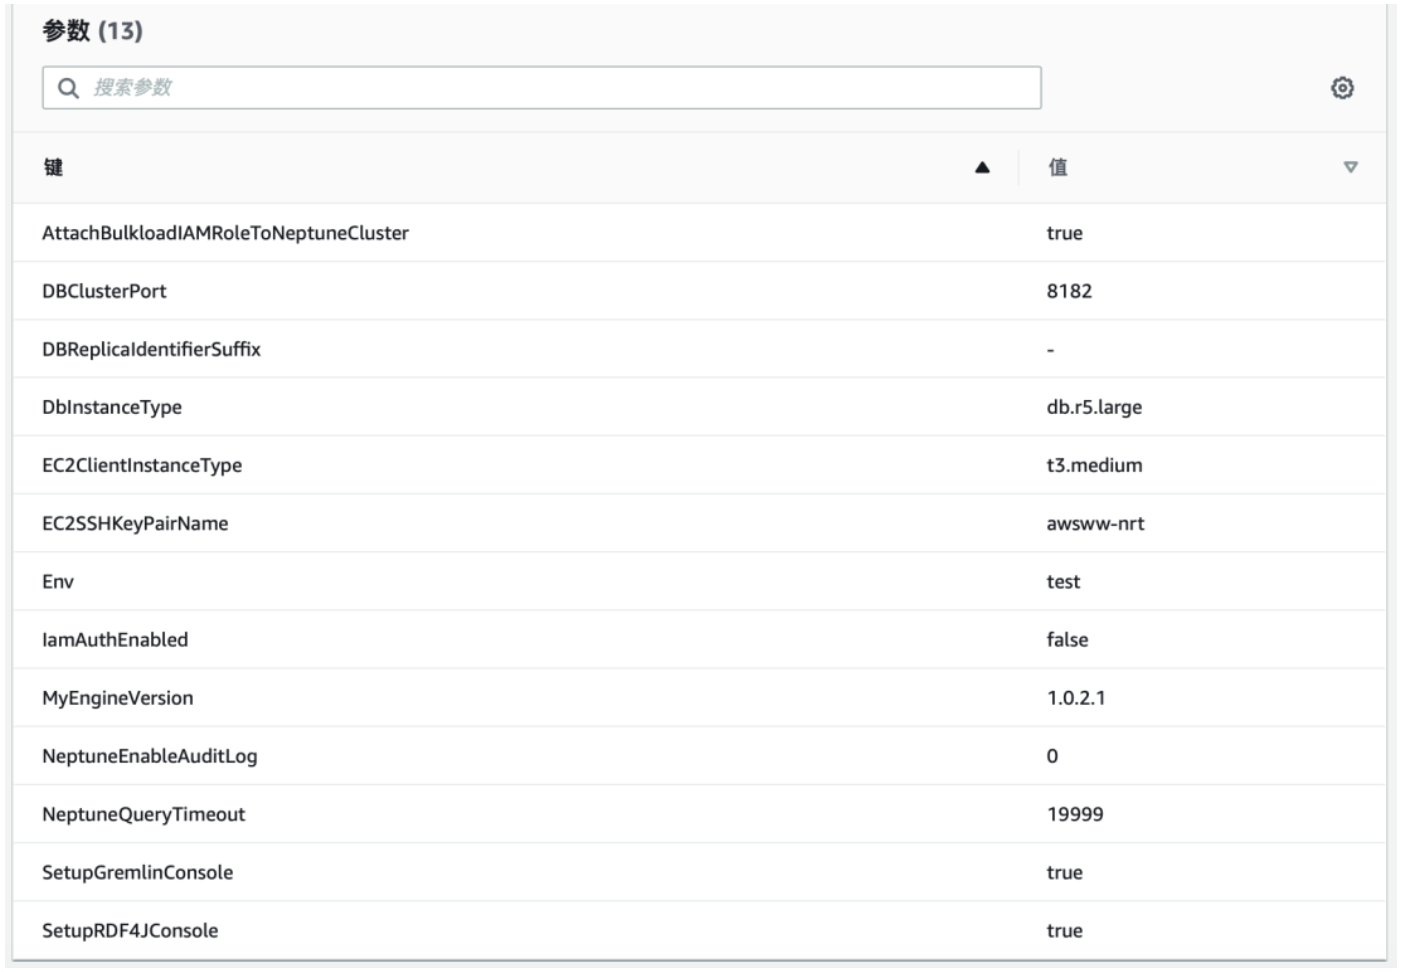Select the DbInstanceType key

coord(112,407)
